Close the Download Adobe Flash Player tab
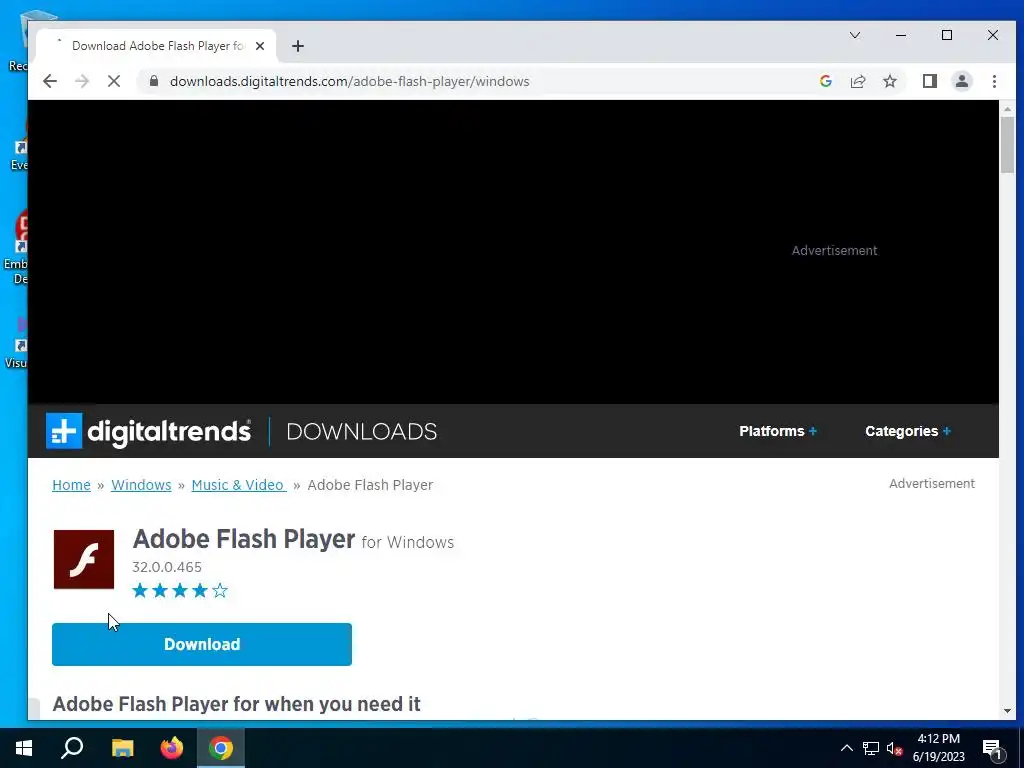 pyautogui.click(x=260, y=46)
